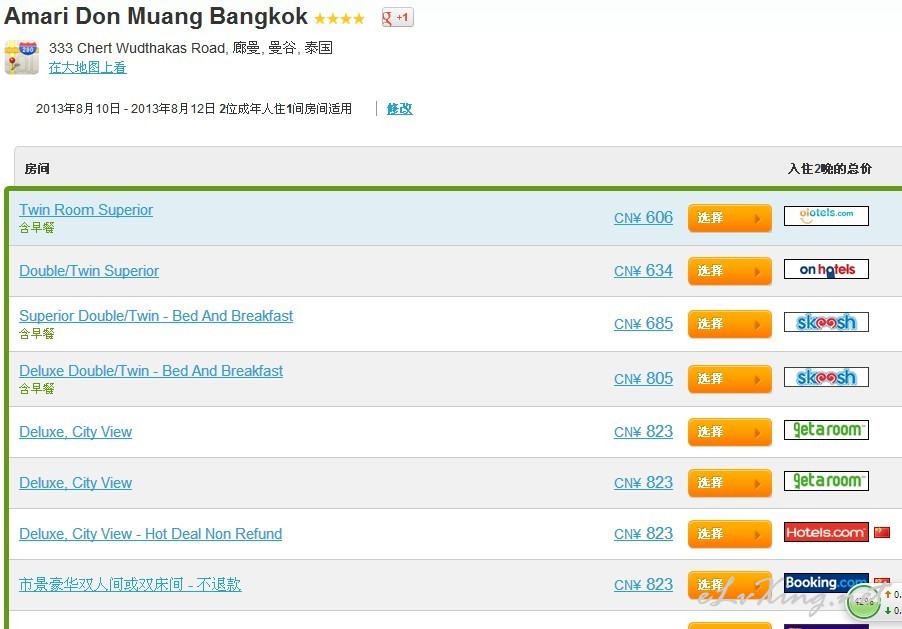Click the onhotels provider logo
The height and width of the screenshot is (629, 902).
click(826, 269)
